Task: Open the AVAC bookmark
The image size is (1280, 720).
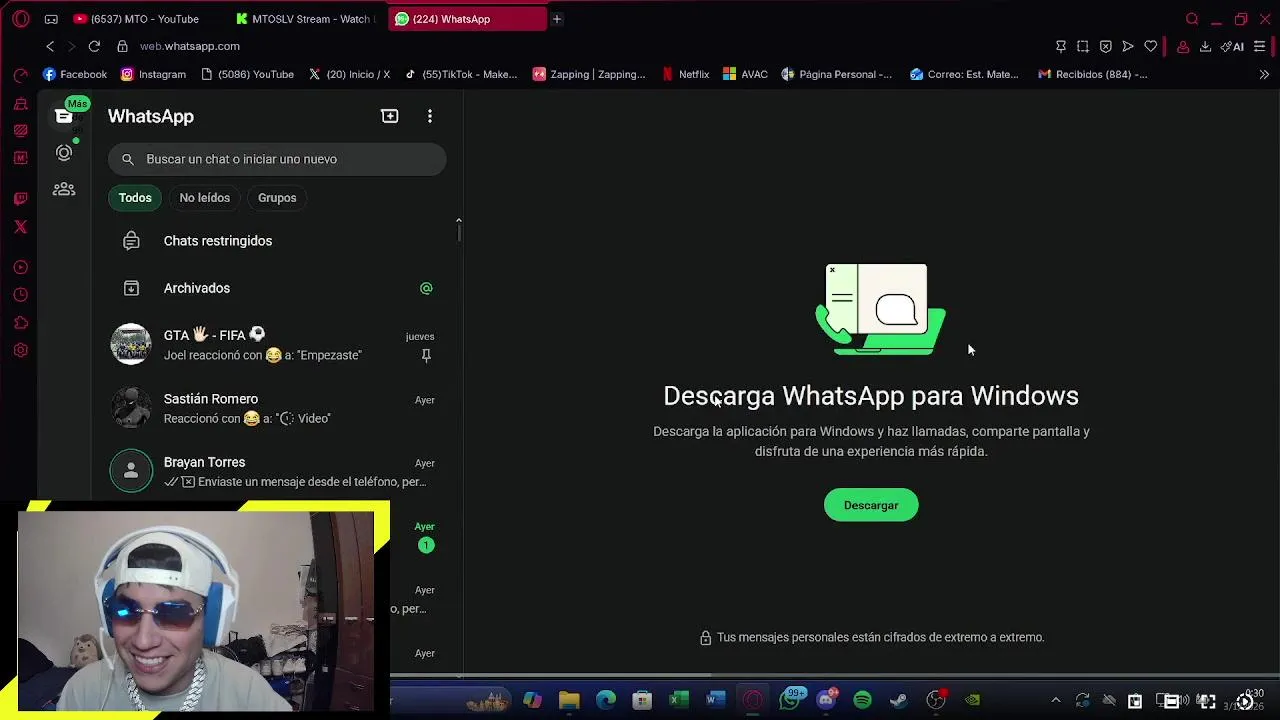Action: point(745,74)
